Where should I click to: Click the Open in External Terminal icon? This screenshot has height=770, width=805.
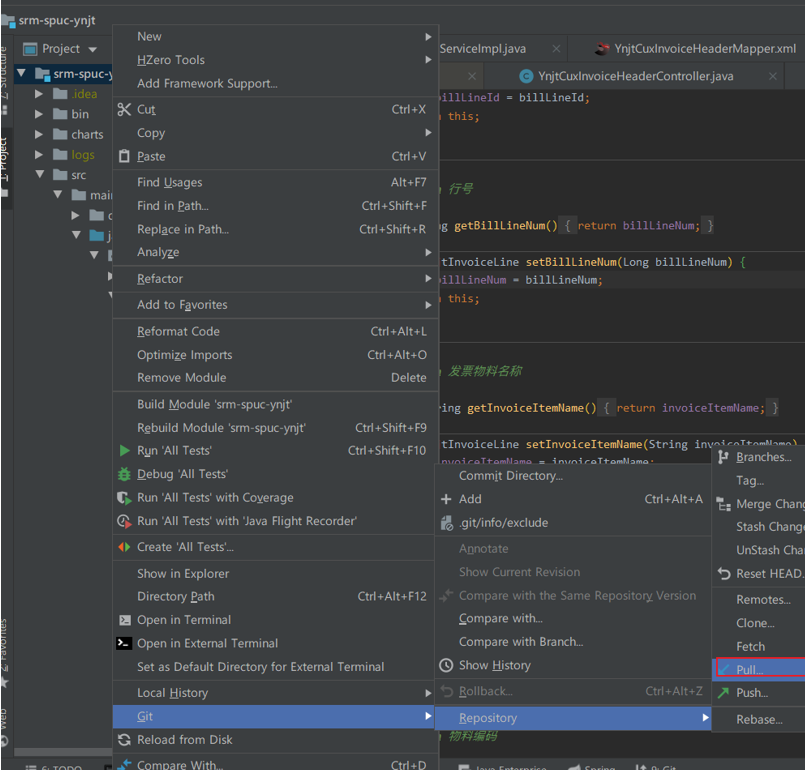124,643
